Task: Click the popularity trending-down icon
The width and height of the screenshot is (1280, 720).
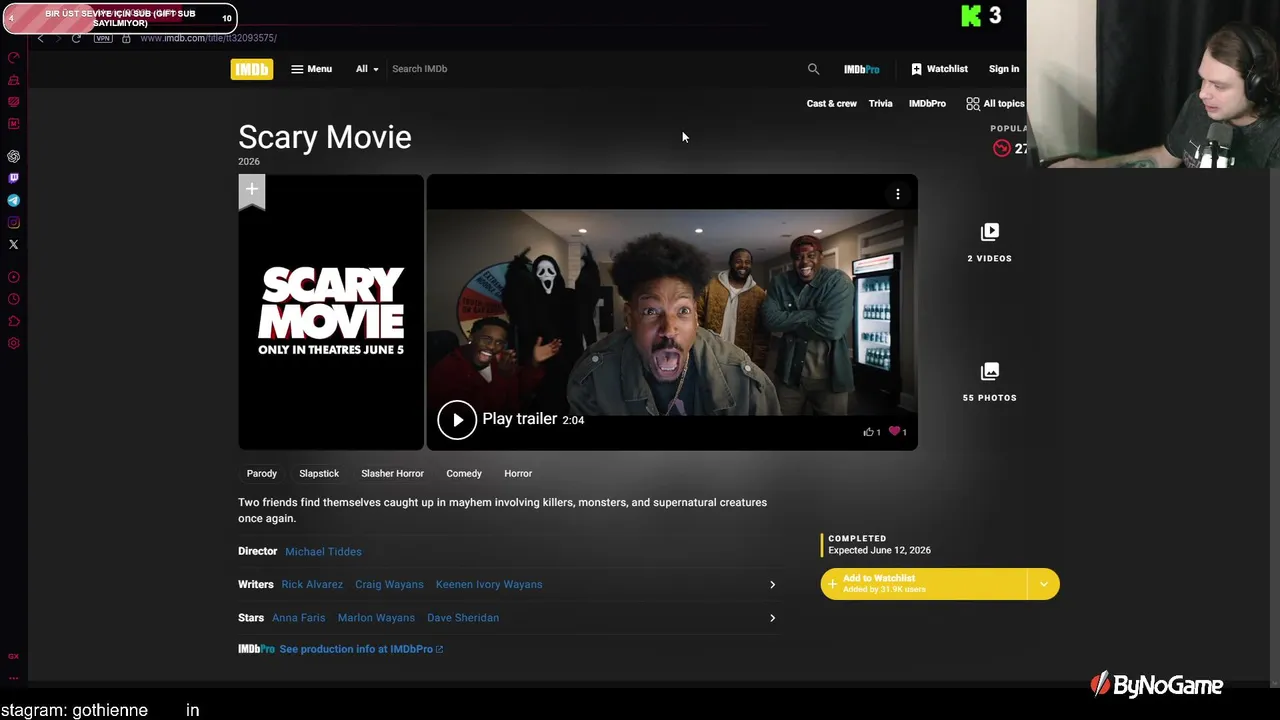Action: tap(1002, 148)
